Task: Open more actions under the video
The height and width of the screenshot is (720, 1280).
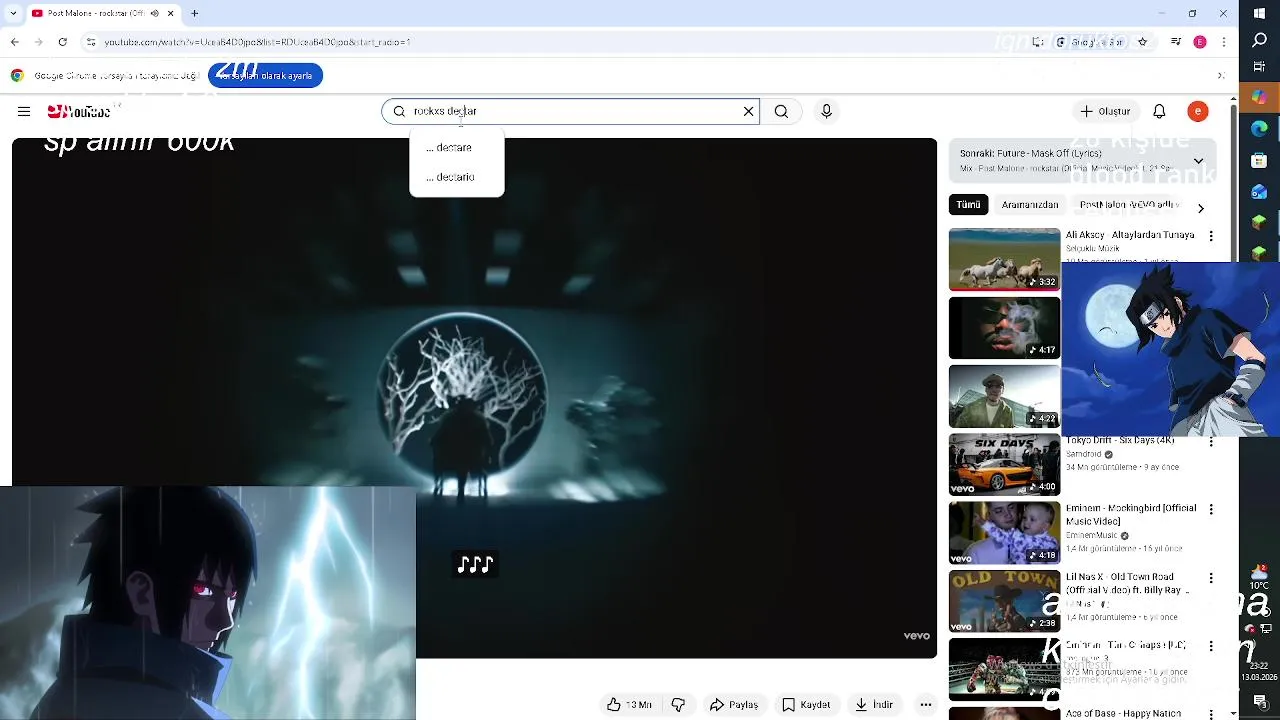Action: (926, 705)
